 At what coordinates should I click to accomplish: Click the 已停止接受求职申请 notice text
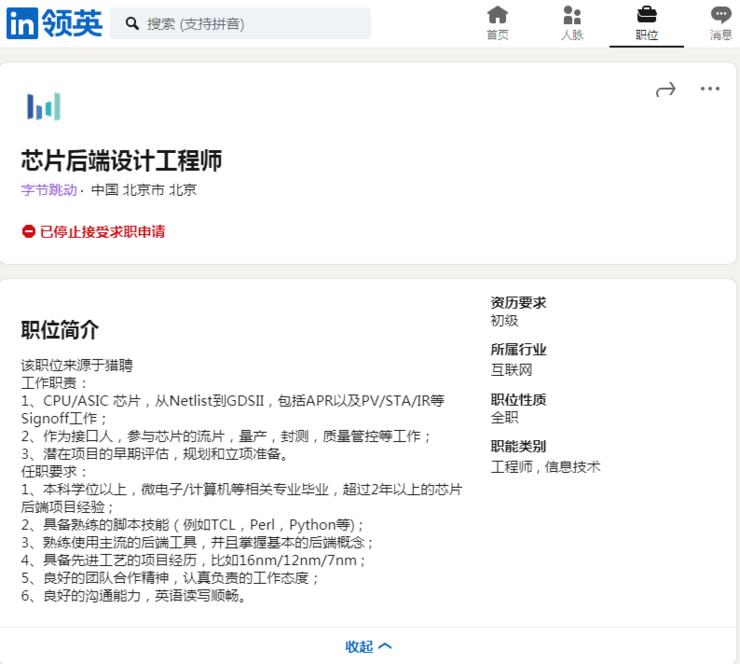(103, 232)
